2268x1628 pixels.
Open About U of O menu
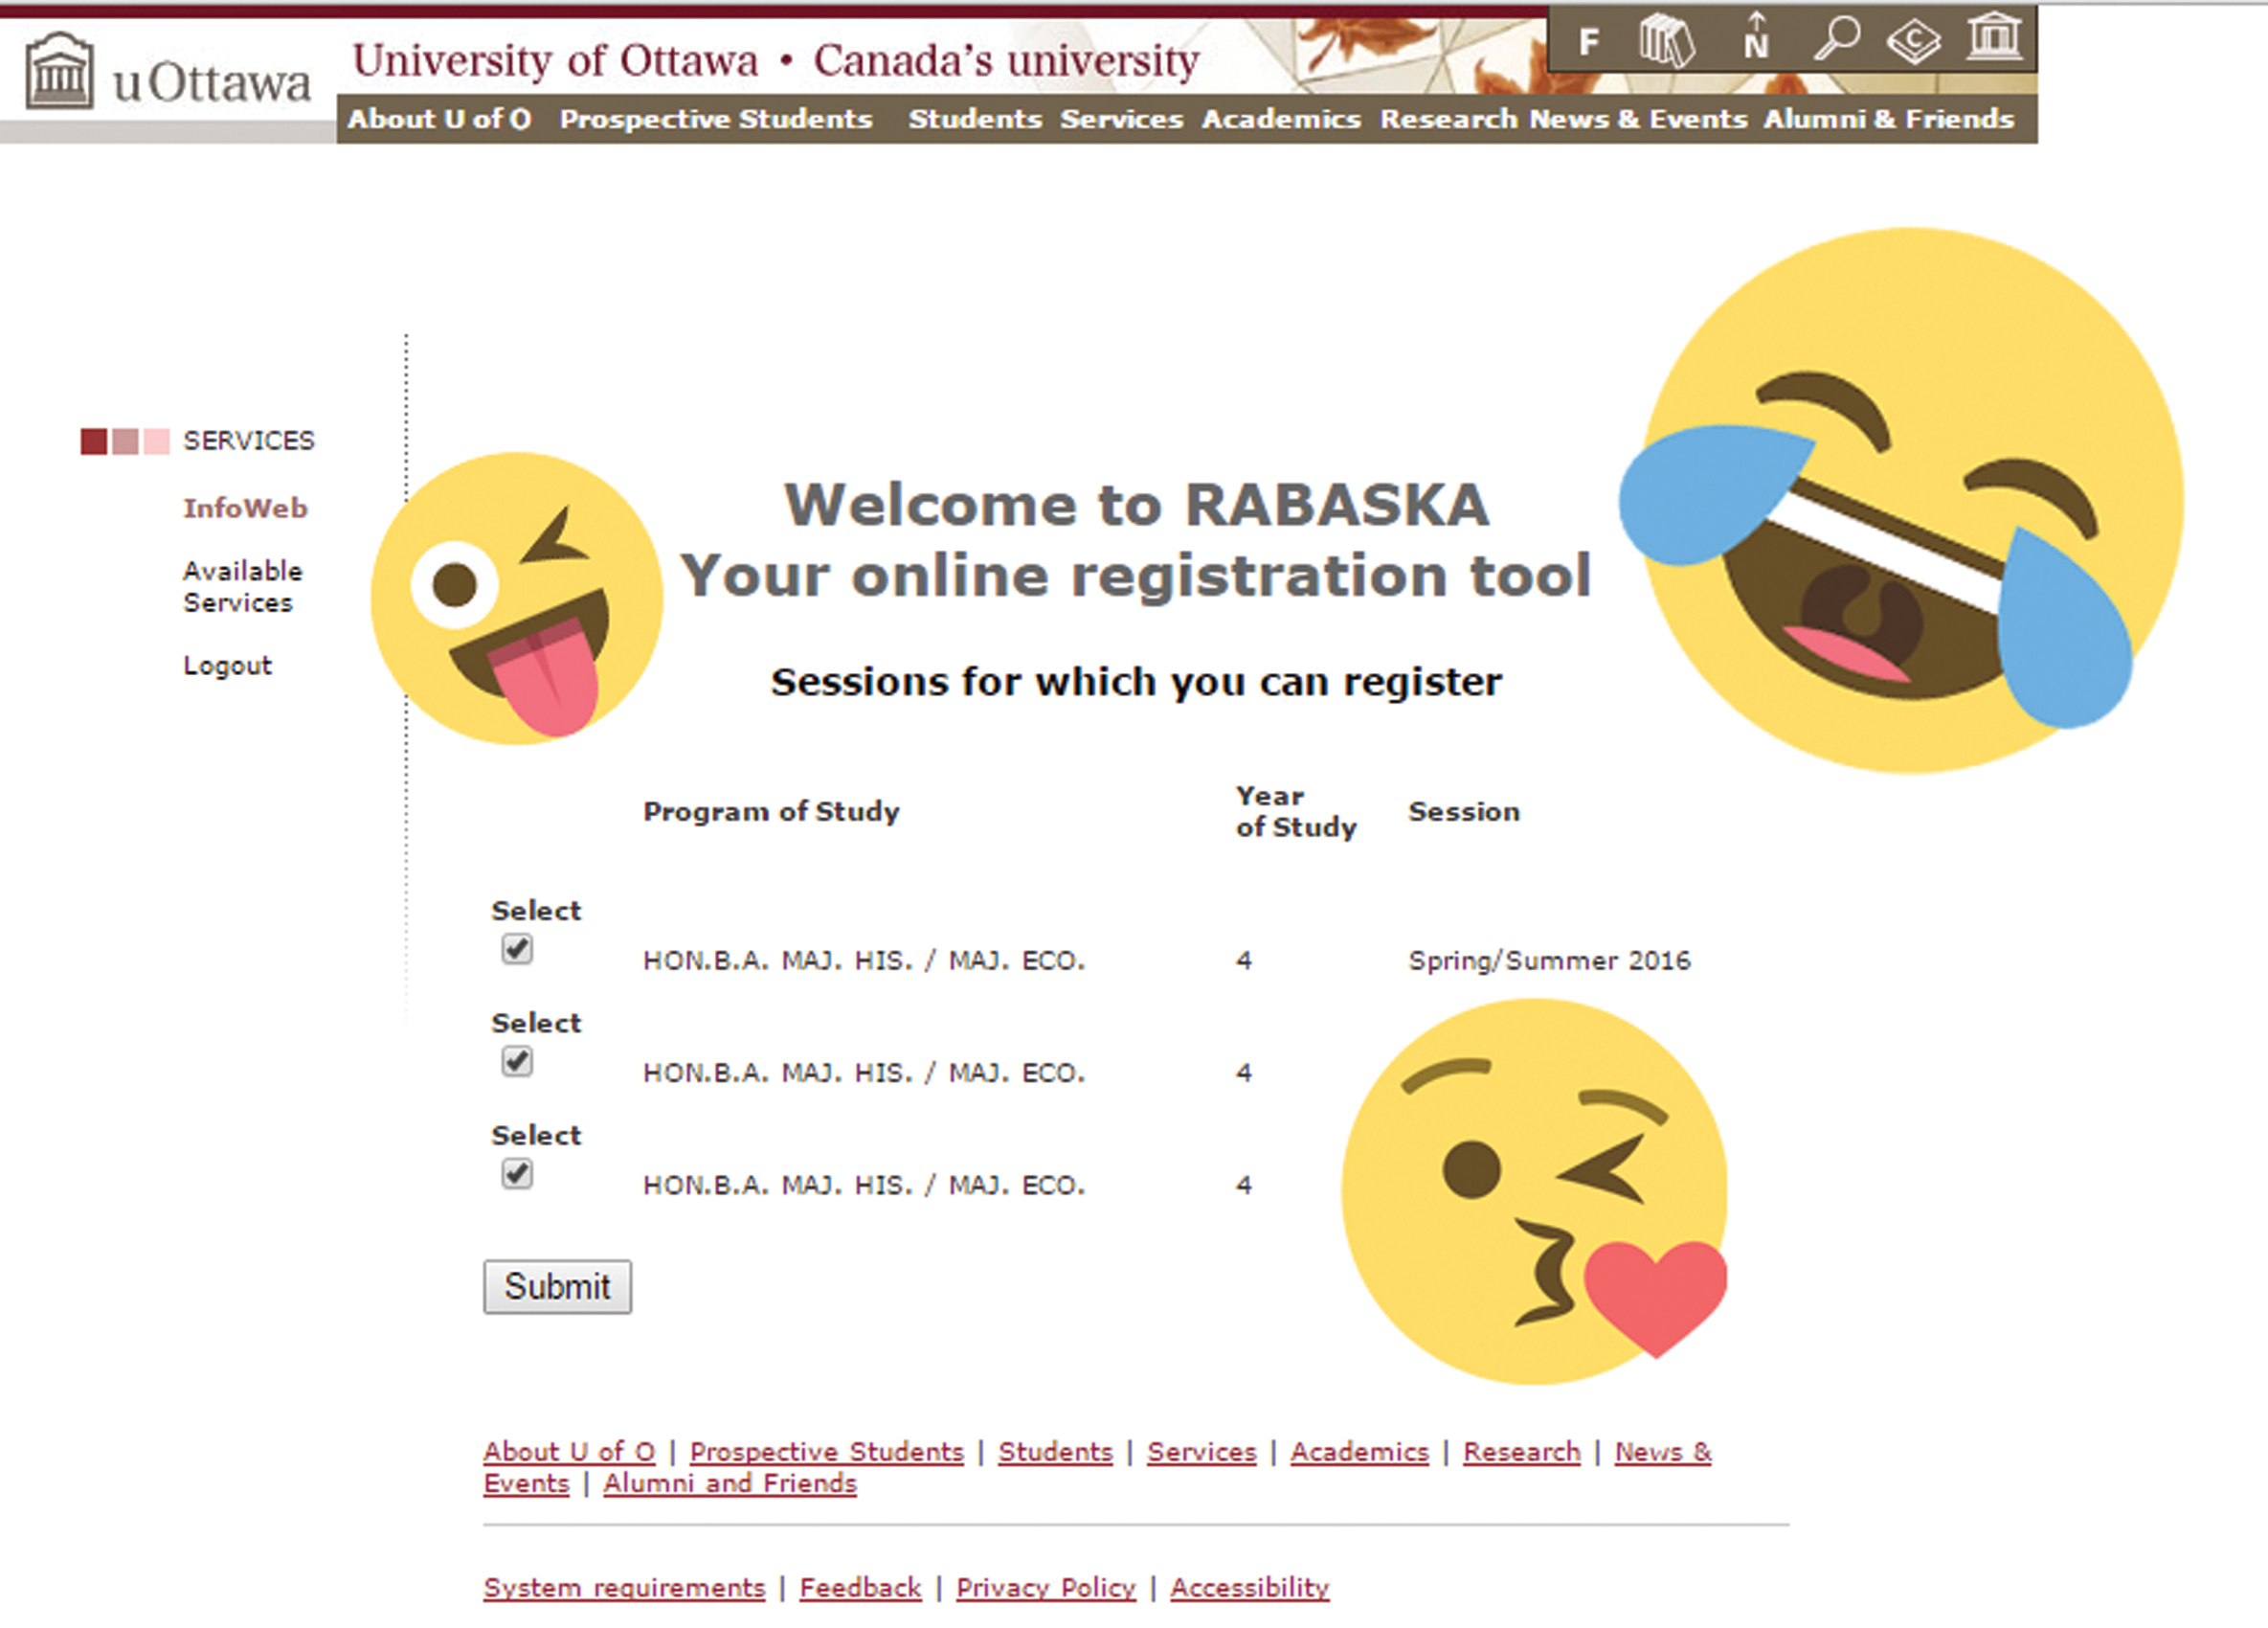pos(439,119)
